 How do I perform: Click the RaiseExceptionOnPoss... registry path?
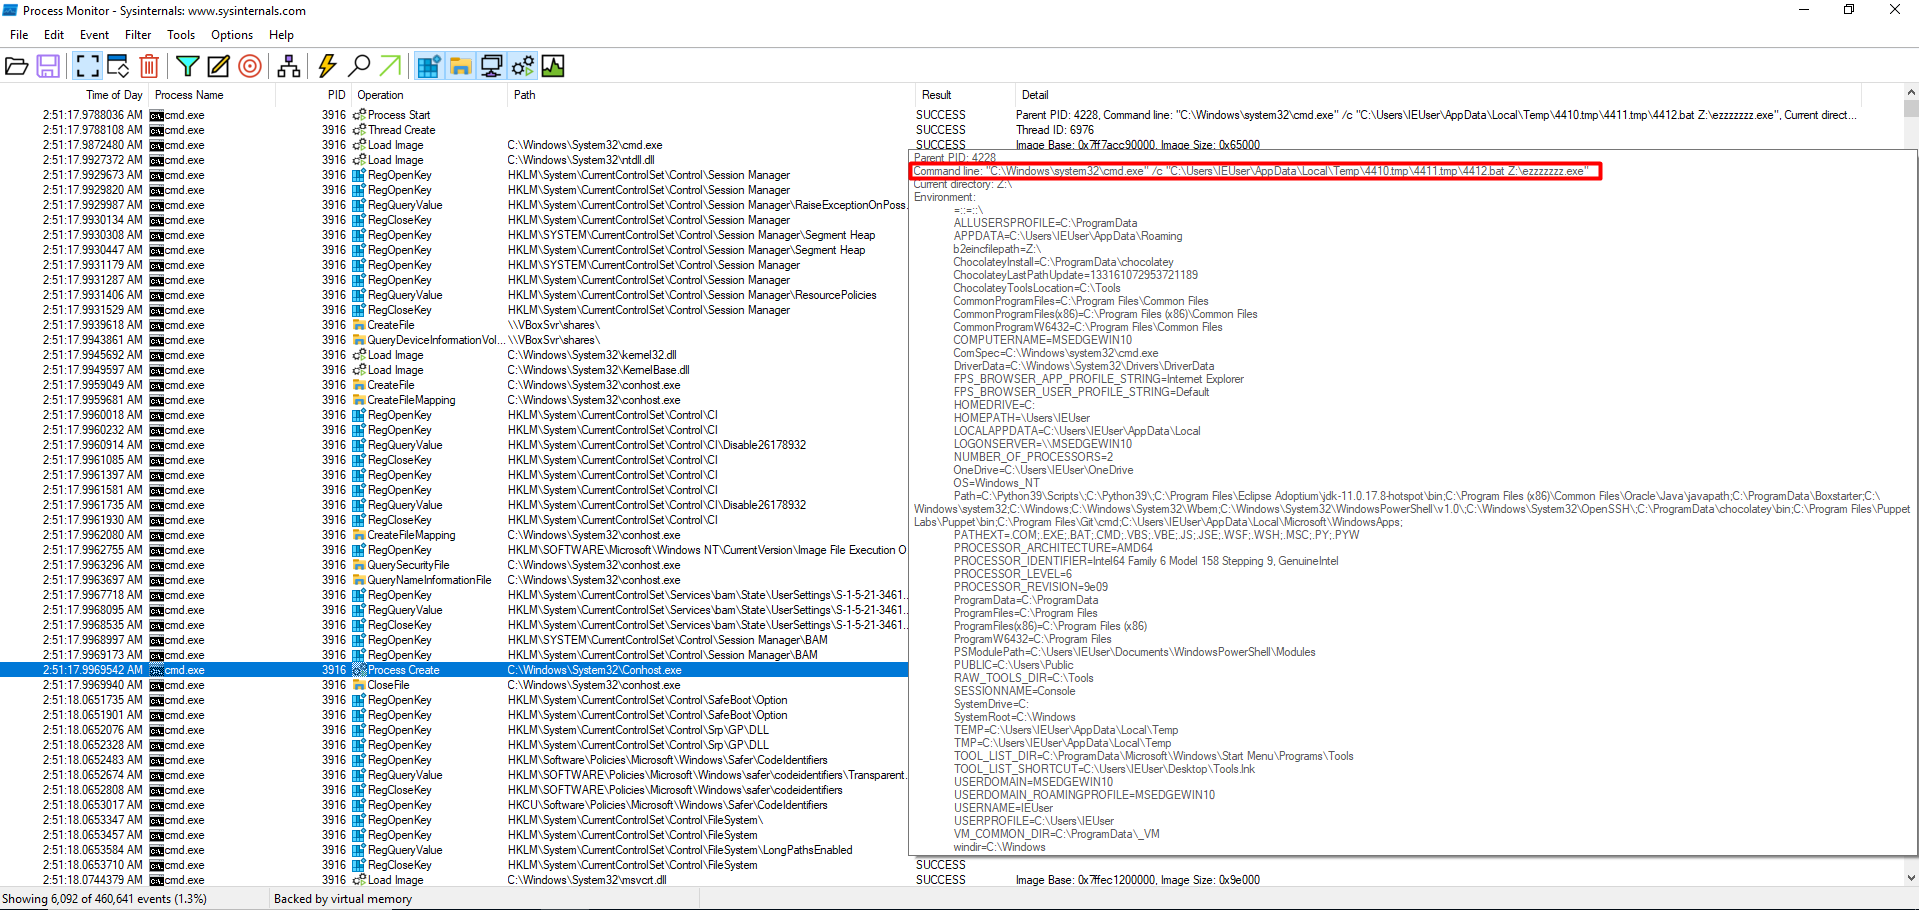(x=707, y=205)
